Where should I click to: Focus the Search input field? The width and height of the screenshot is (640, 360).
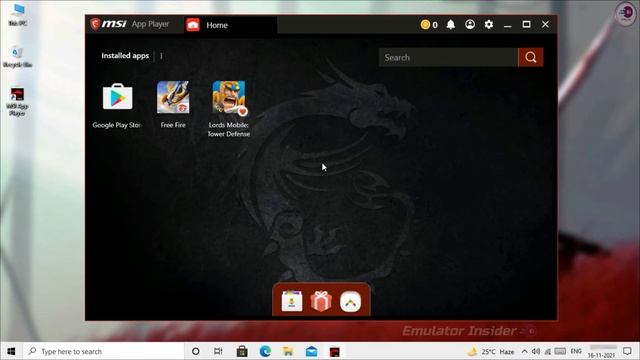click(448, 57)
